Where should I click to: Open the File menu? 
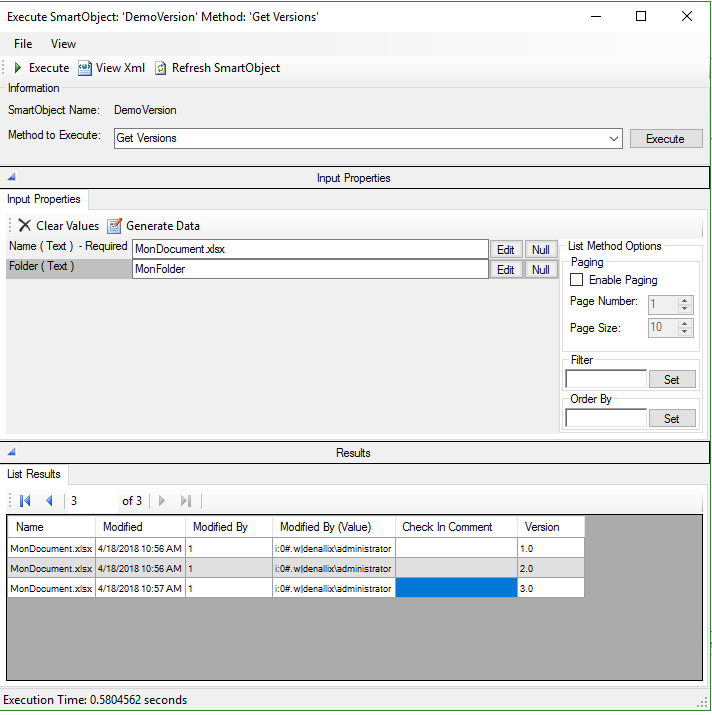tap(23, 44)
